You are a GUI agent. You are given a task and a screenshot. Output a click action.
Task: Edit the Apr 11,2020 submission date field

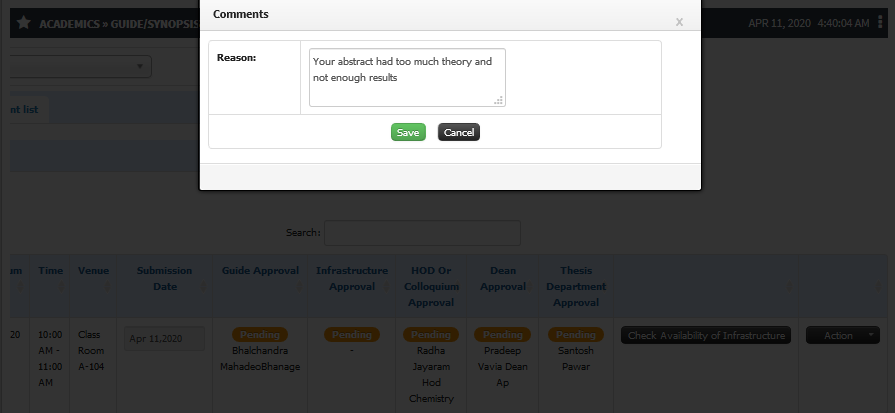[x=164, y=339]
